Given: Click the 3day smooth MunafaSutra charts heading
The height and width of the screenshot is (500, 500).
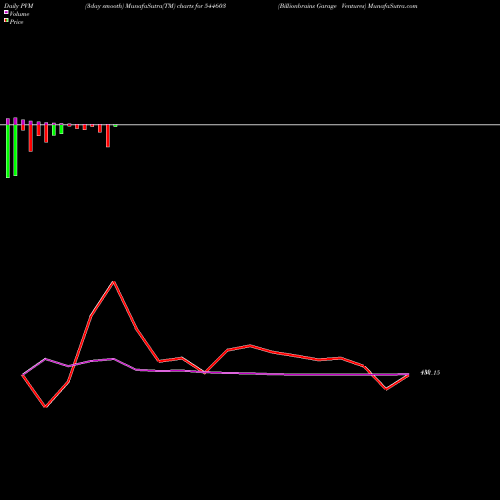Looking at the screenshot, I should click(x=156, y=6).
